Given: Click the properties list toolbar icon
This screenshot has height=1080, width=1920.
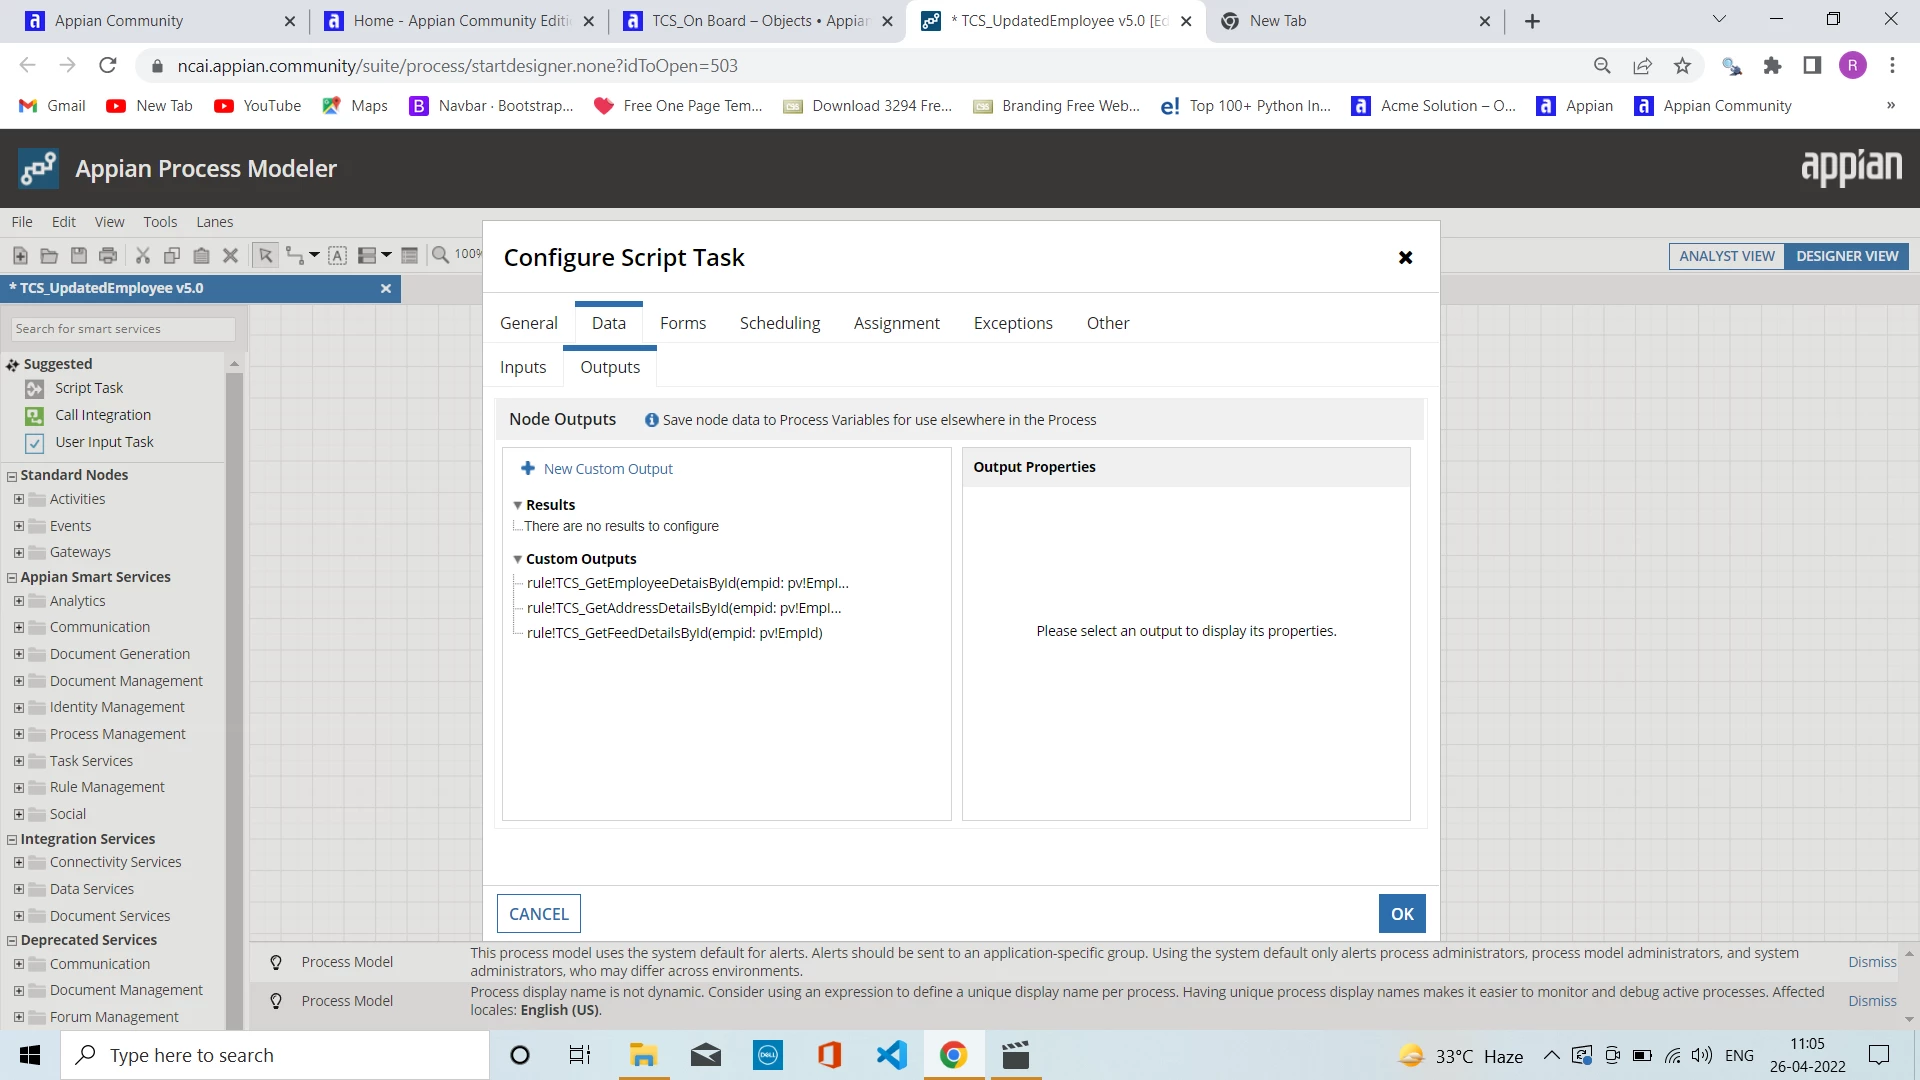Looking at the screenshot, I should 409,256.
